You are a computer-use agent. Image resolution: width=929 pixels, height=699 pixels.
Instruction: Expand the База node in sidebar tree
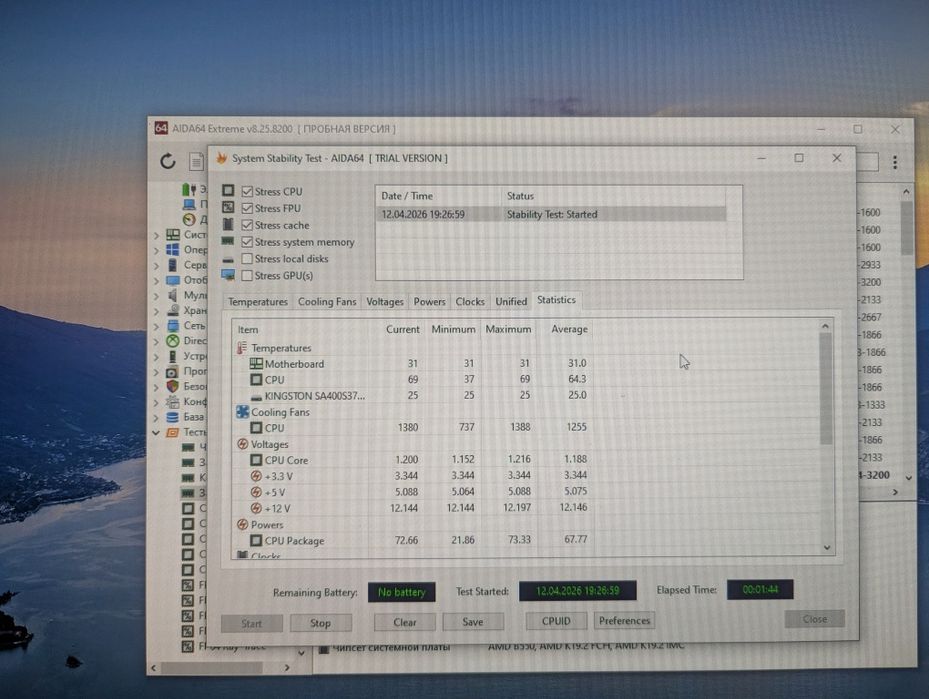(156, 417)
